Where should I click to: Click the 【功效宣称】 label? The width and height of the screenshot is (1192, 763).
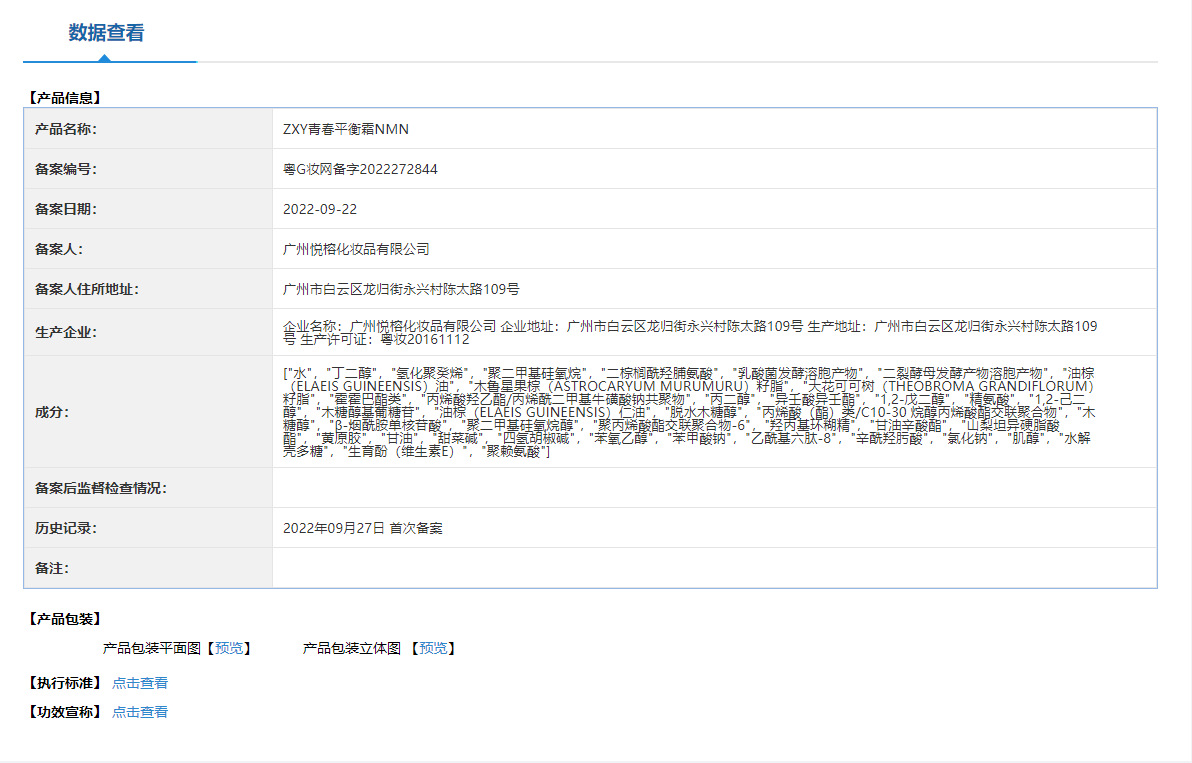click(65, 712)
